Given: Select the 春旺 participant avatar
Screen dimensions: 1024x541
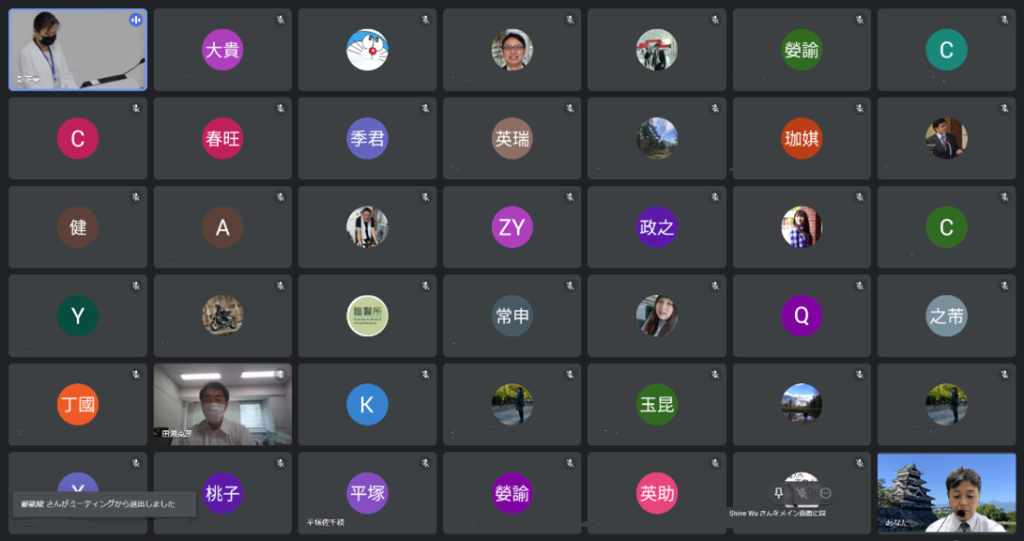Looking at the screenshot, I should click(x=223, y=139).
